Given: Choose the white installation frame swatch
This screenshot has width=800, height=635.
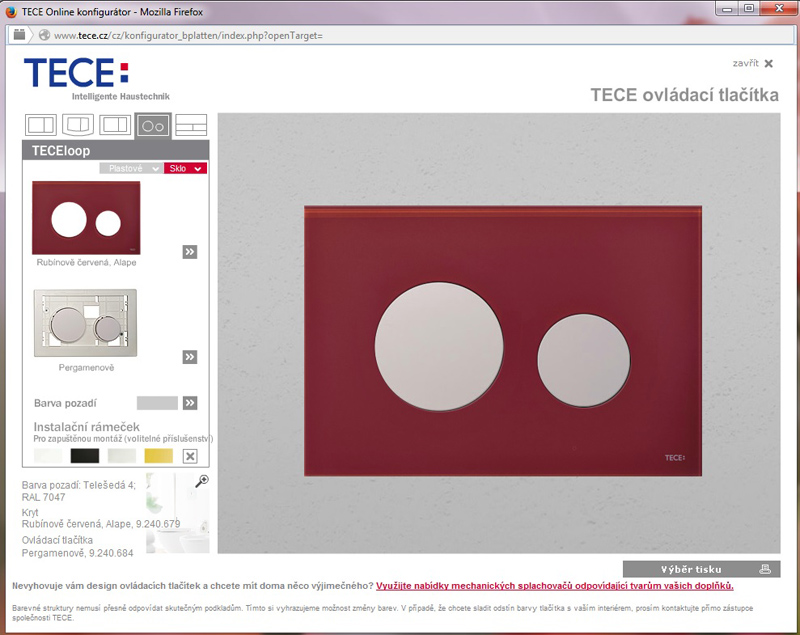Looking at the screenshot, I should [48, 455].
